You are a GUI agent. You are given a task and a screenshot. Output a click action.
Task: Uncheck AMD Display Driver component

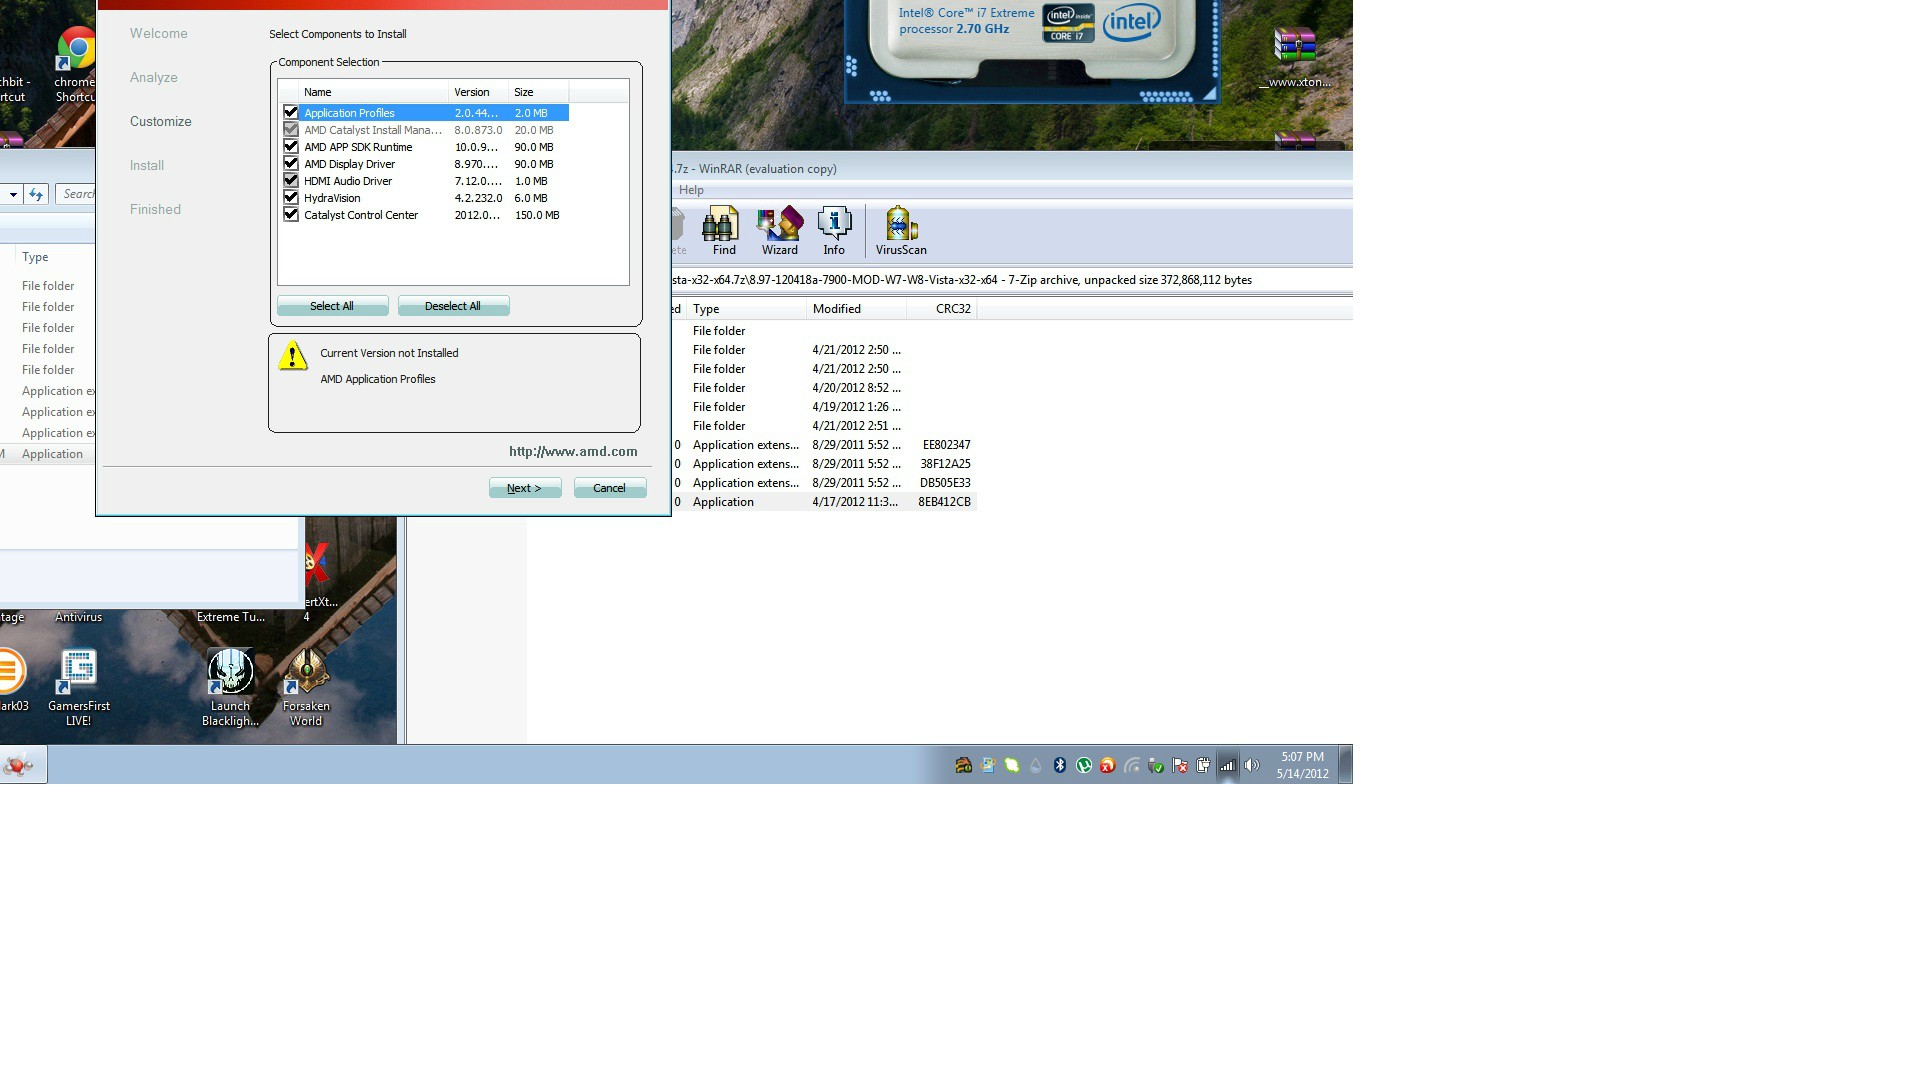pyautogui.click(x=291, y=163)
